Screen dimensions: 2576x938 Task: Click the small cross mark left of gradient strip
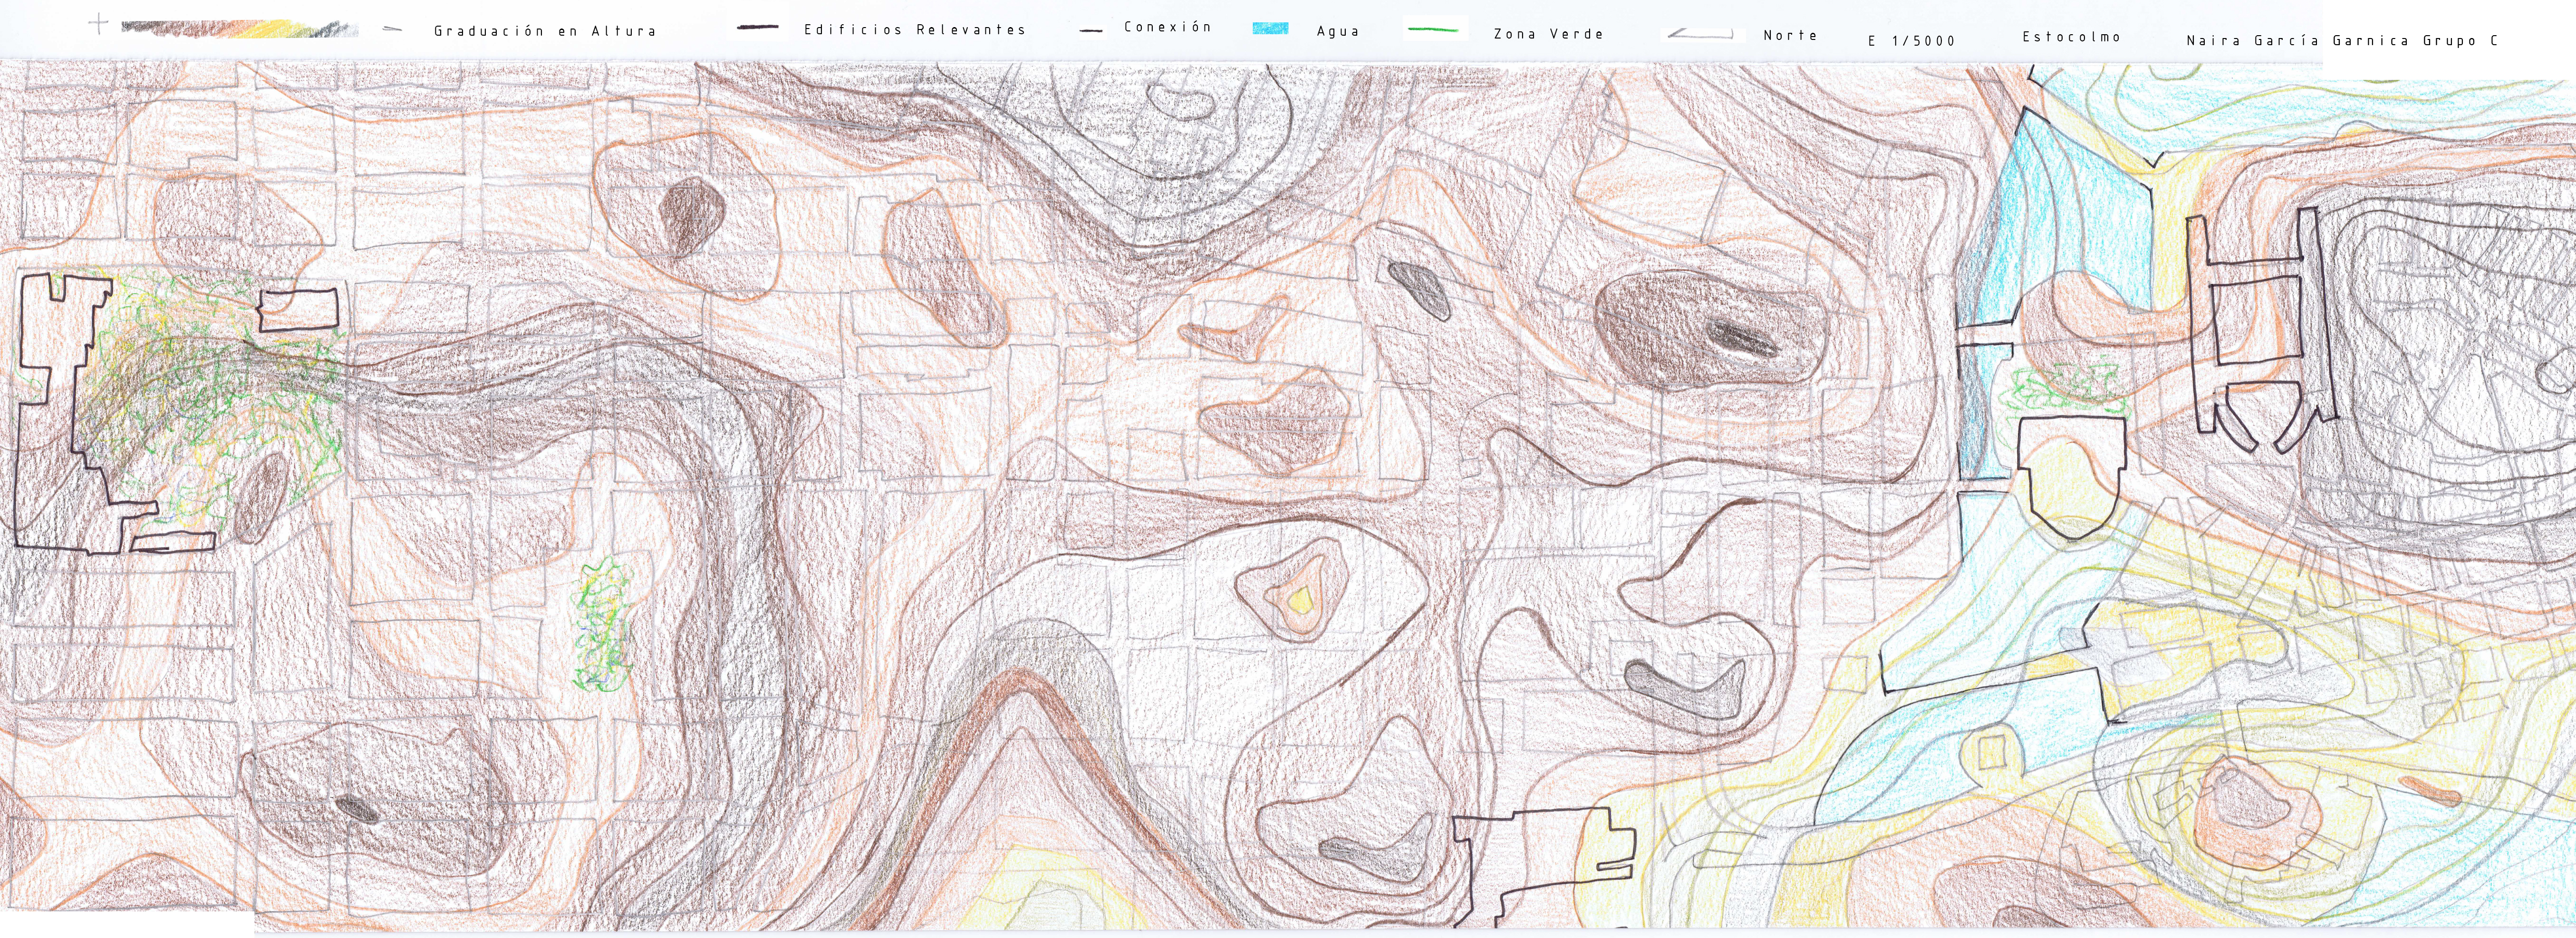pos(98,23)
